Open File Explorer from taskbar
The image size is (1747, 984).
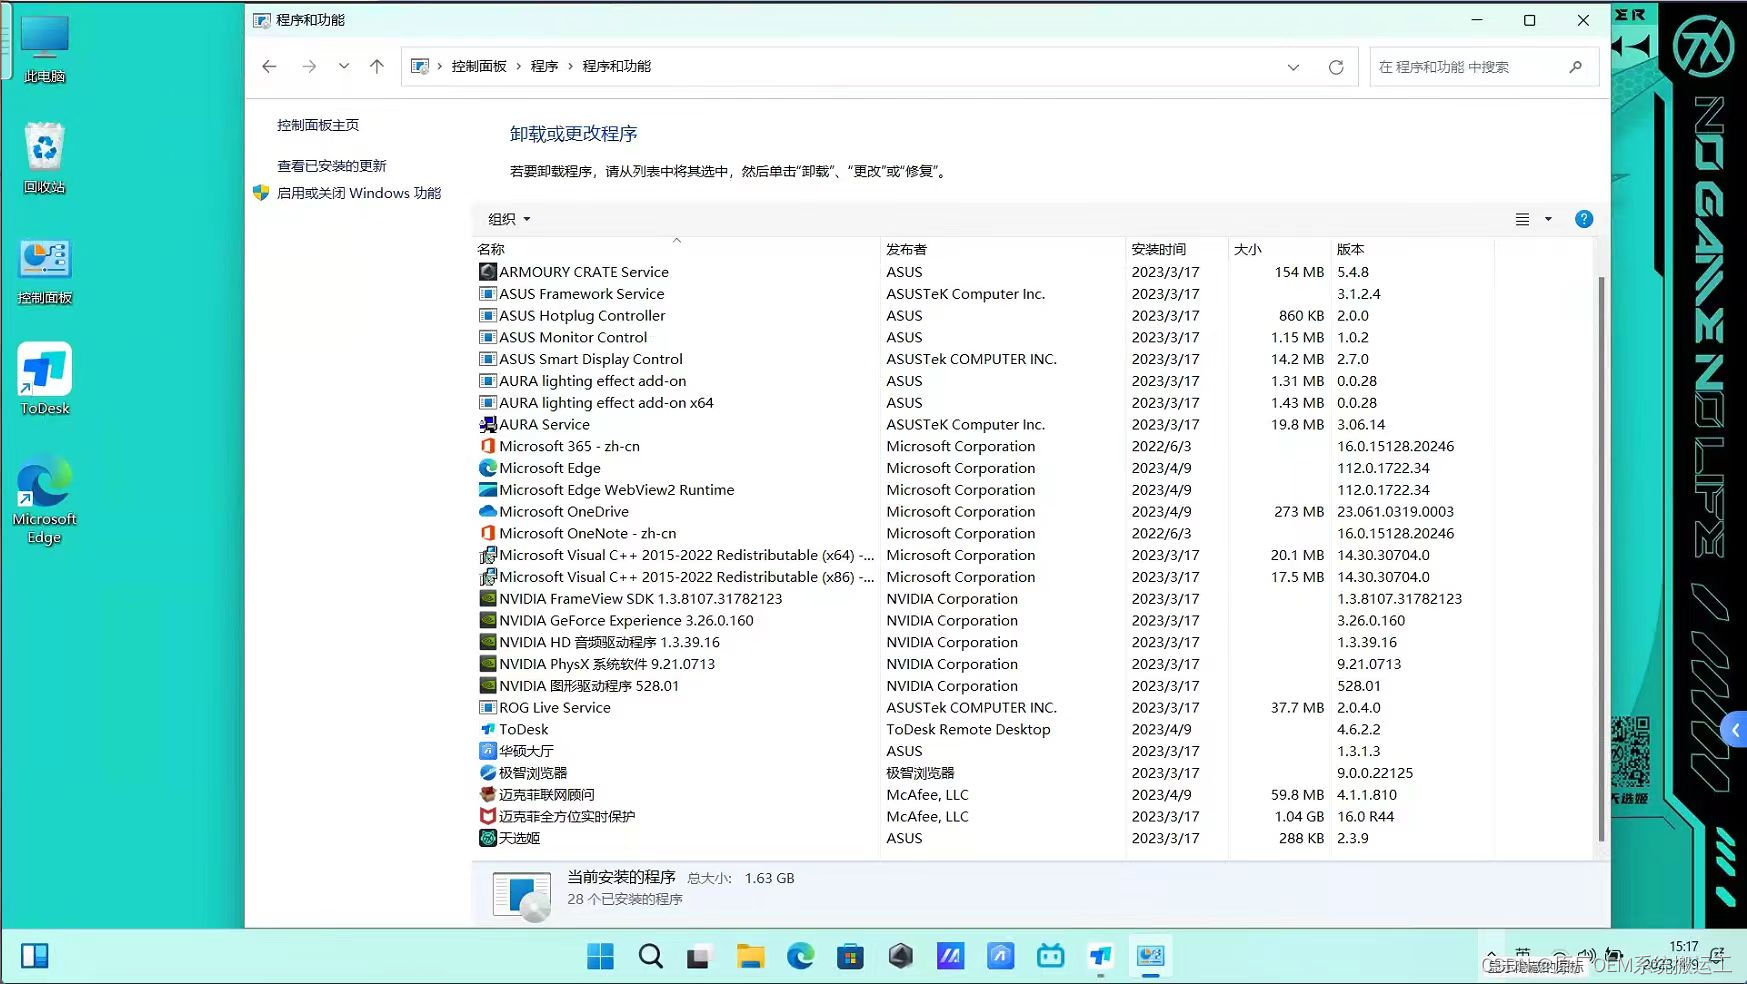point(750,957)
